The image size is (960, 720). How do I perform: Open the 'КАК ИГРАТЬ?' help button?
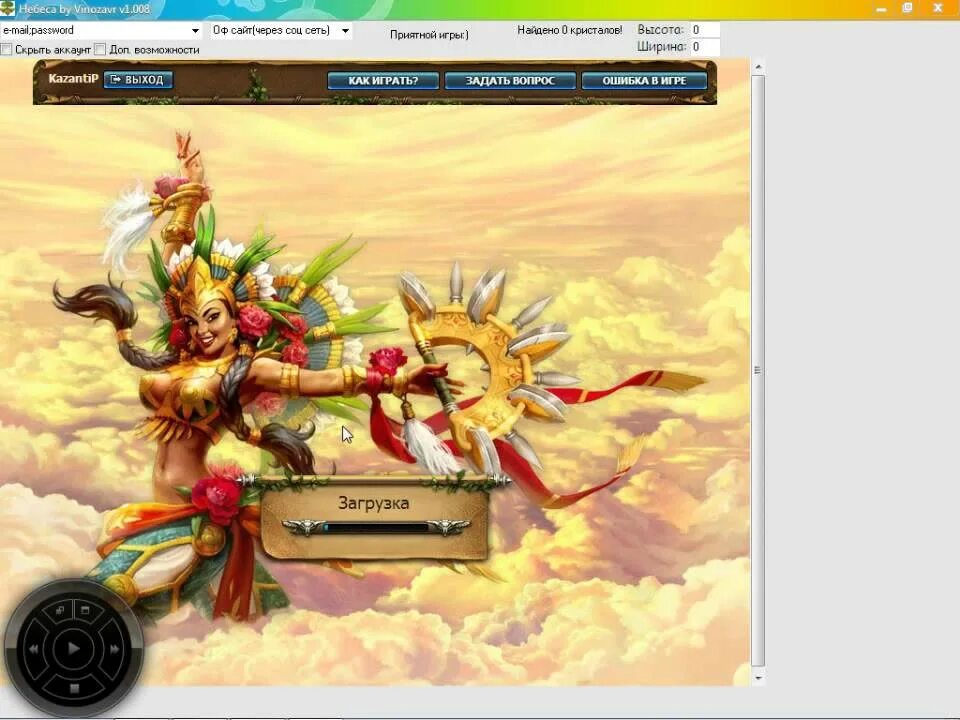[383, 80]
